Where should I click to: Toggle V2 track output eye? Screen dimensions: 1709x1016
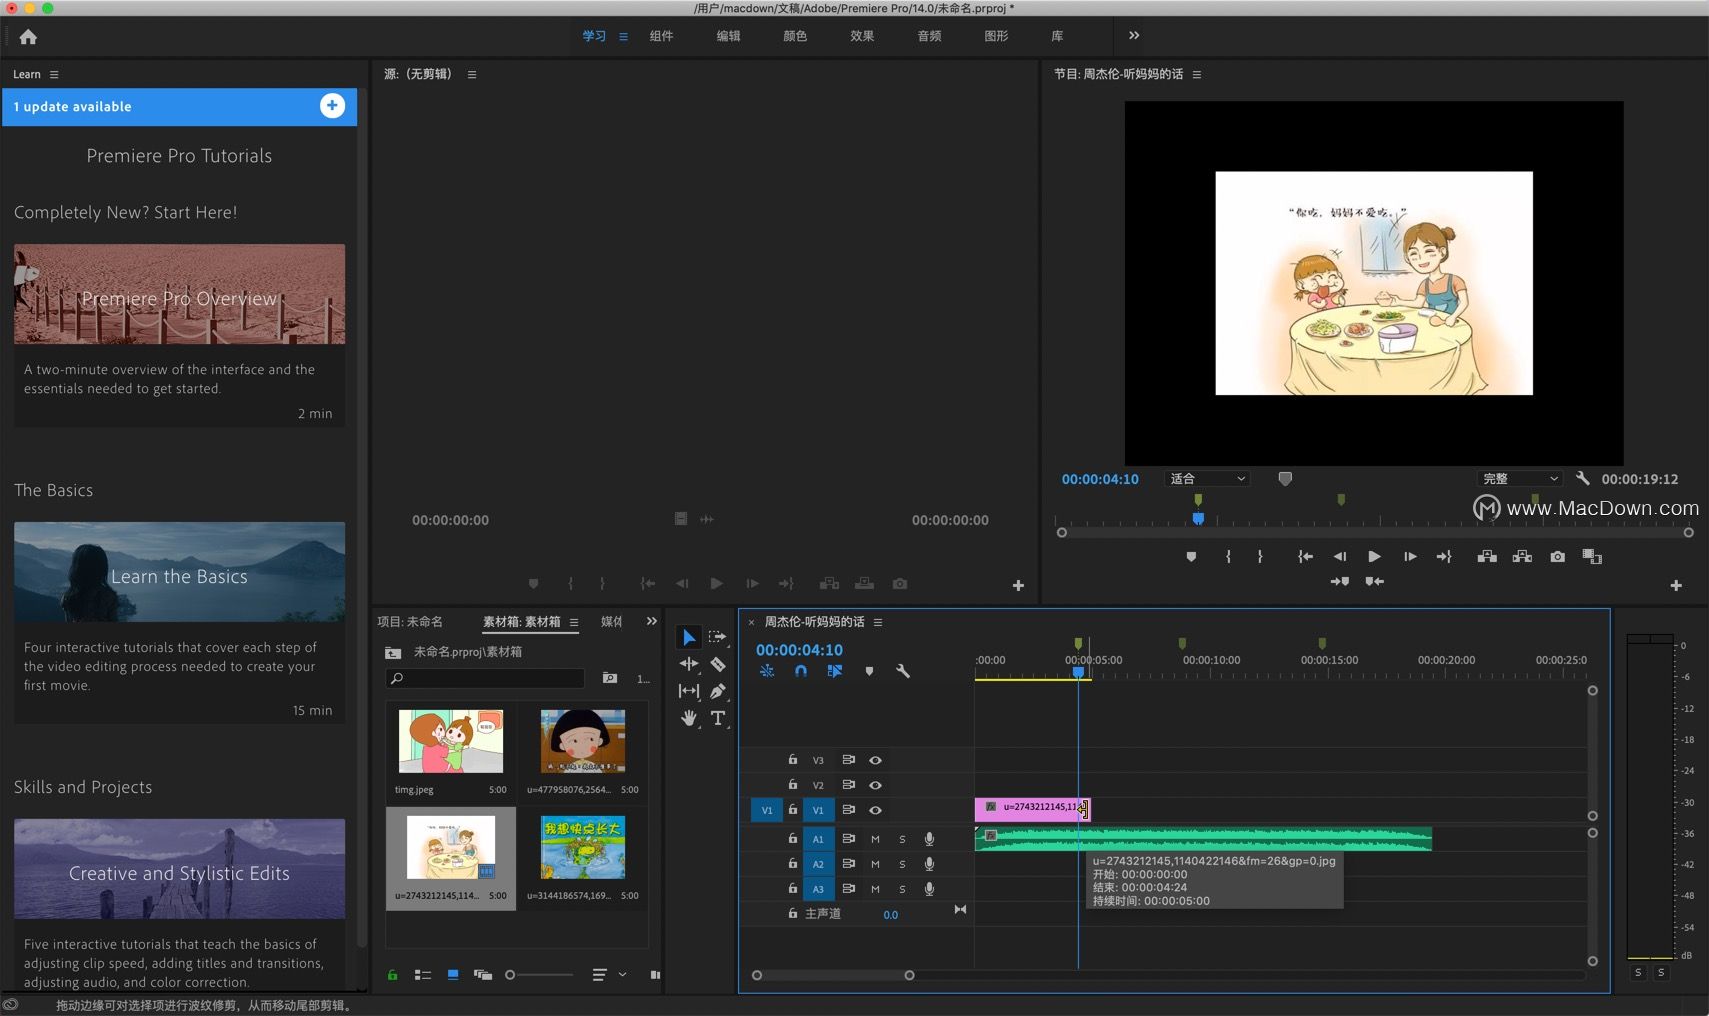(875, 785)
